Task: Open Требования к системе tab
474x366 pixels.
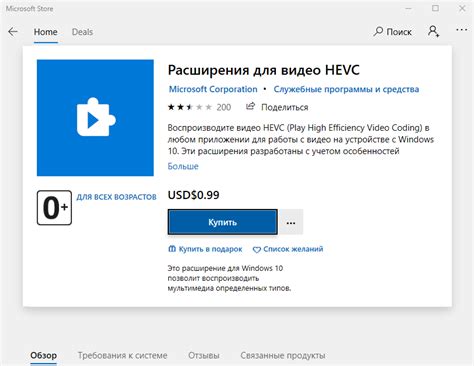Action: point(123,355)
